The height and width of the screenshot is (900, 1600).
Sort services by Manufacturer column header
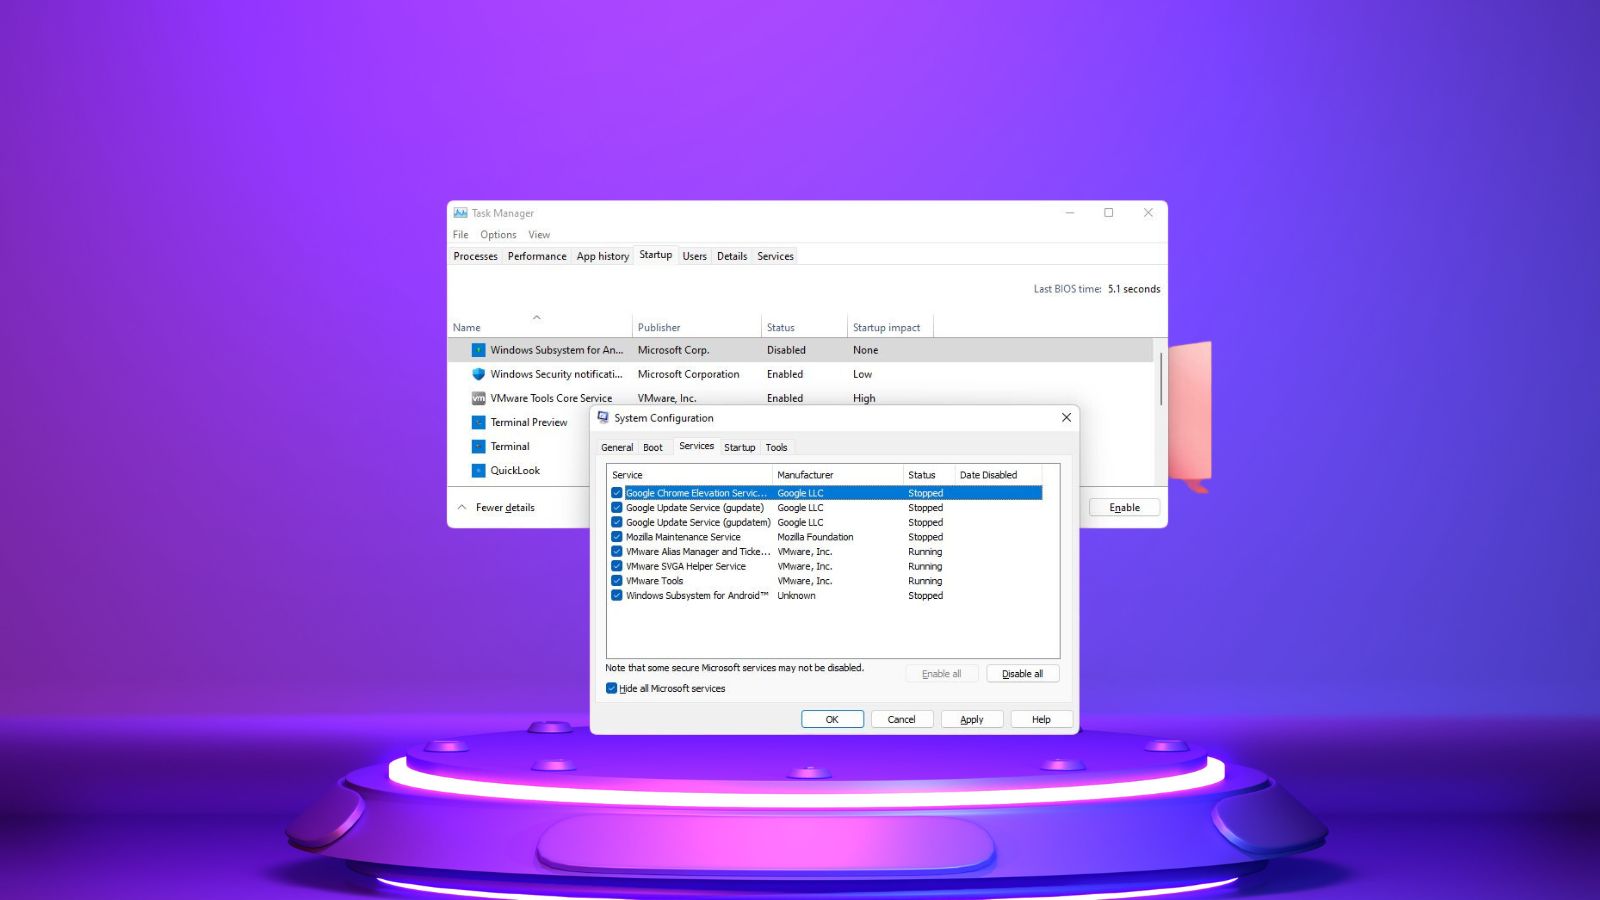coord(805,475)
